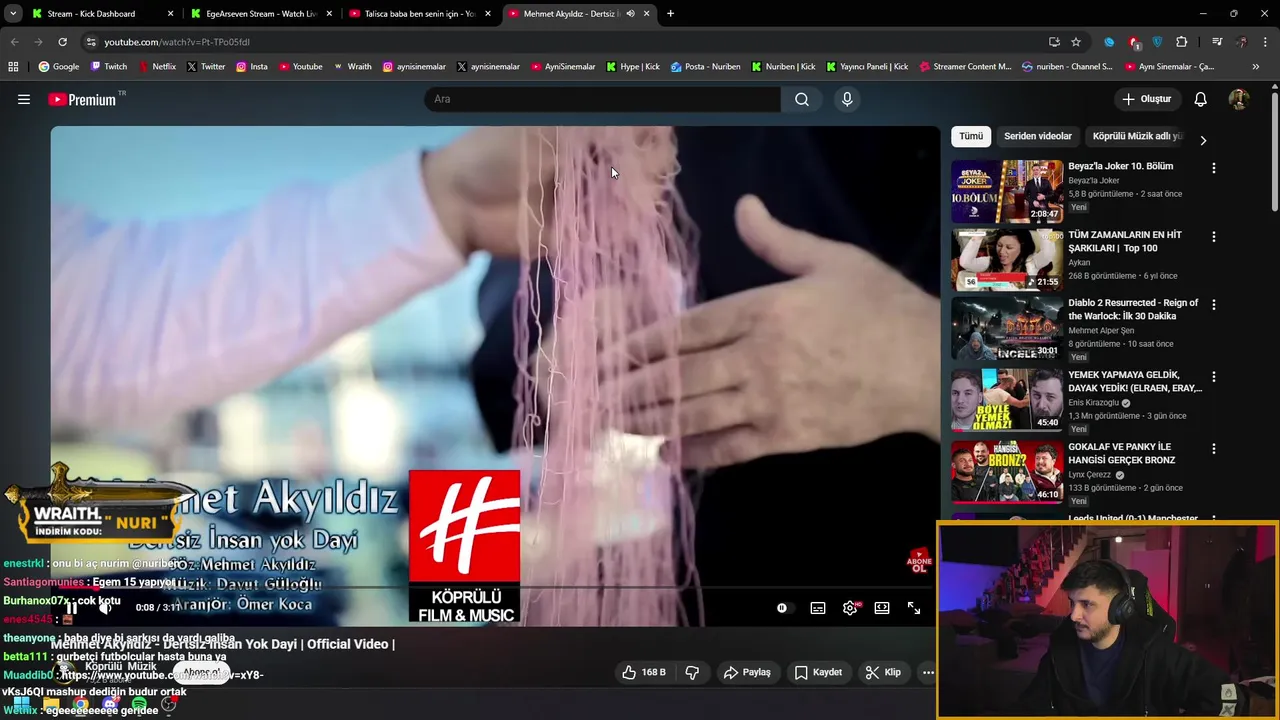This screenshot has width=1280, height=720.
Task: Open the Twitch bookmark
Action: (x=109, y=67)
